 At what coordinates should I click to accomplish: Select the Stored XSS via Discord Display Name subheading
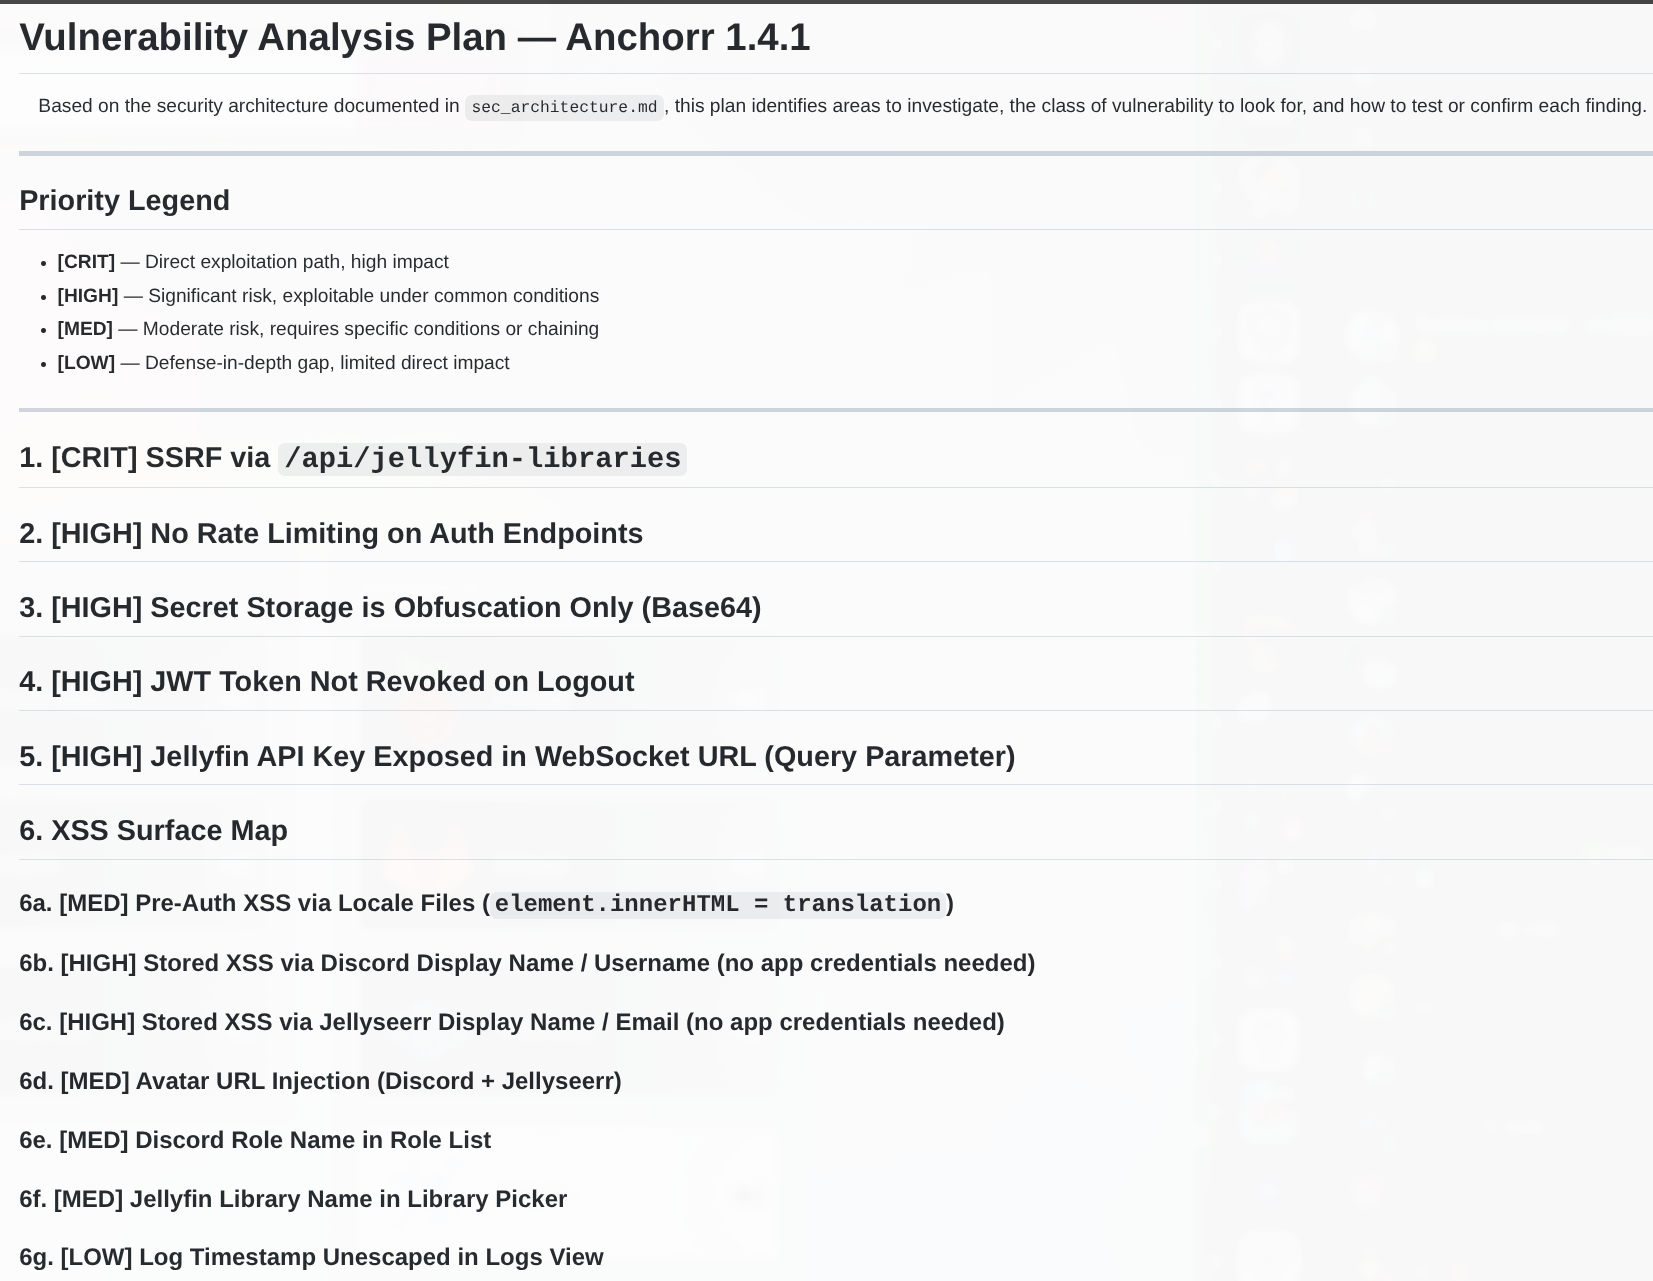[526, 963]
